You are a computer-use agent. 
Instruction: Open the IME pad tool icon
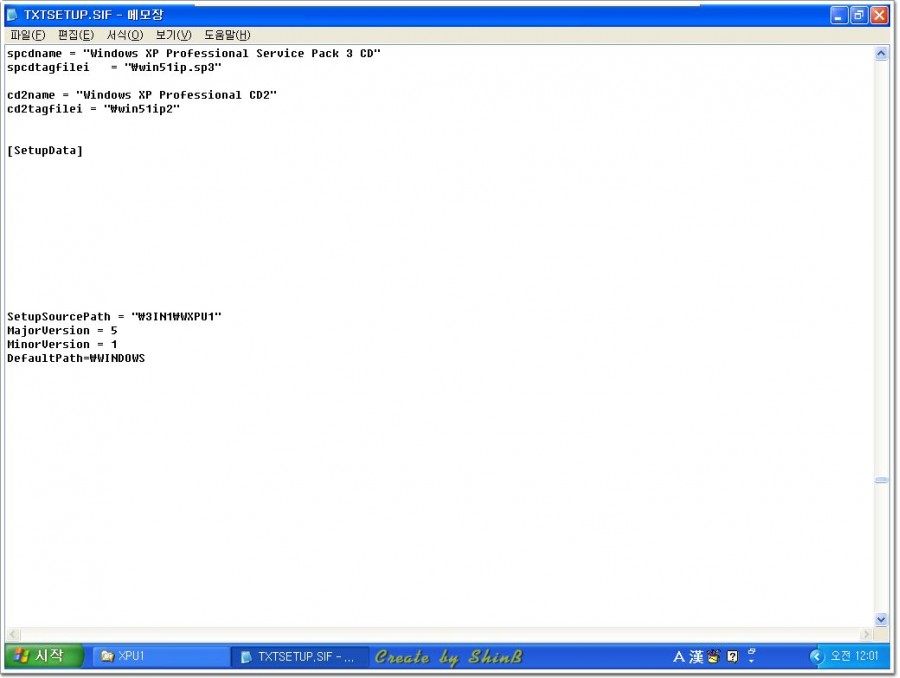coord(713,657)
